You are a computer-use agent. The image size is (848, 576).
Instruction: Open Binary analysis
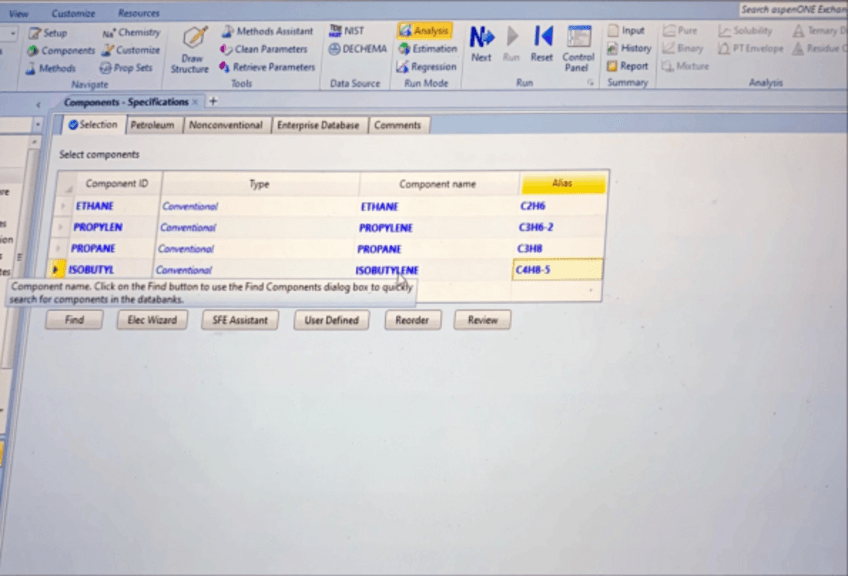coord(683,49)
